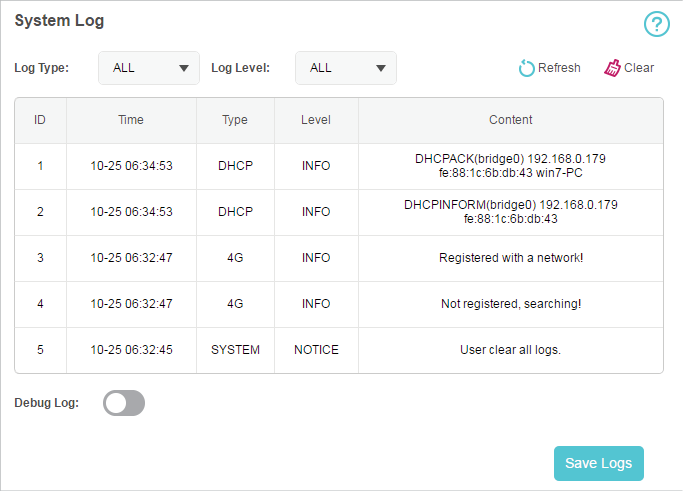Click the Refresh text link
Viewport: 683px width, 491px height.
coord(559,68)
